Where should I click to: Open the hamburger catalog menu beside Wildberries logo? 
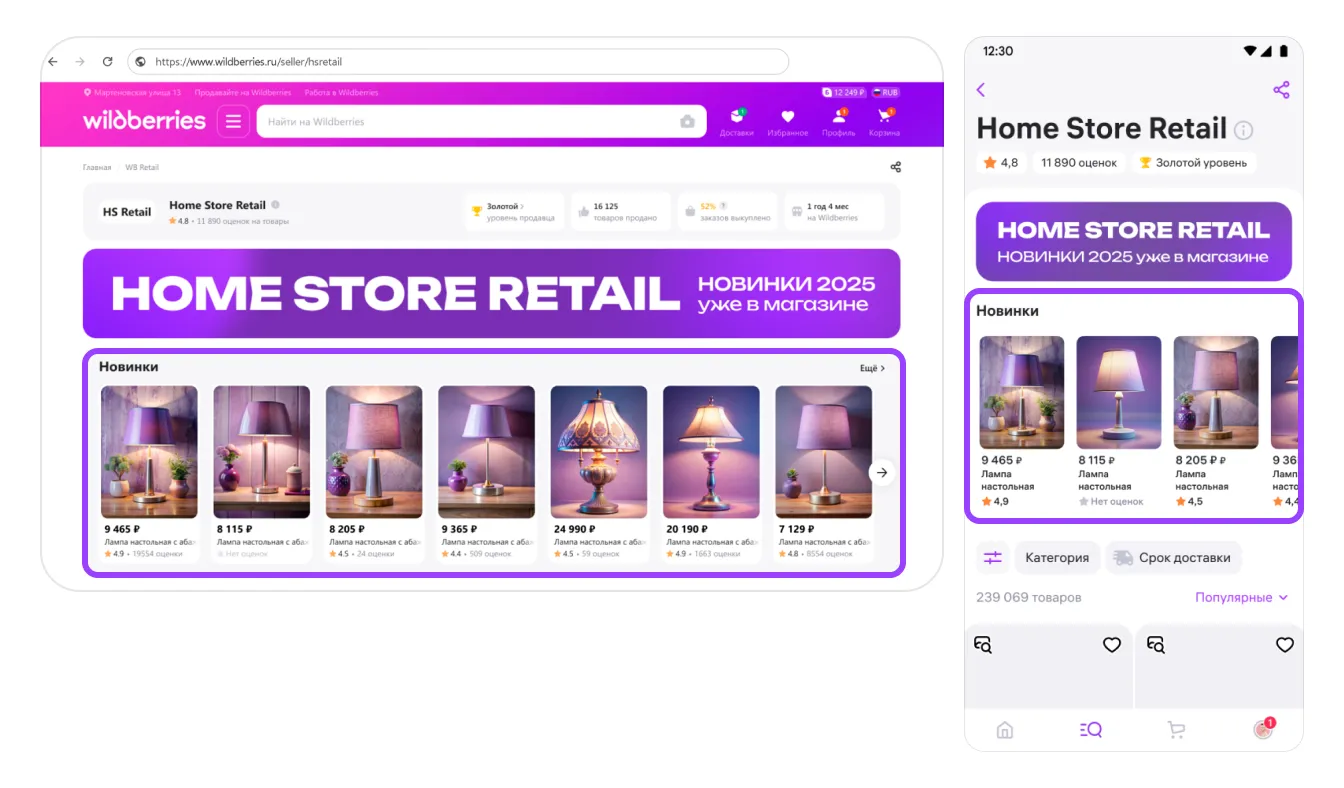[233, 122]
